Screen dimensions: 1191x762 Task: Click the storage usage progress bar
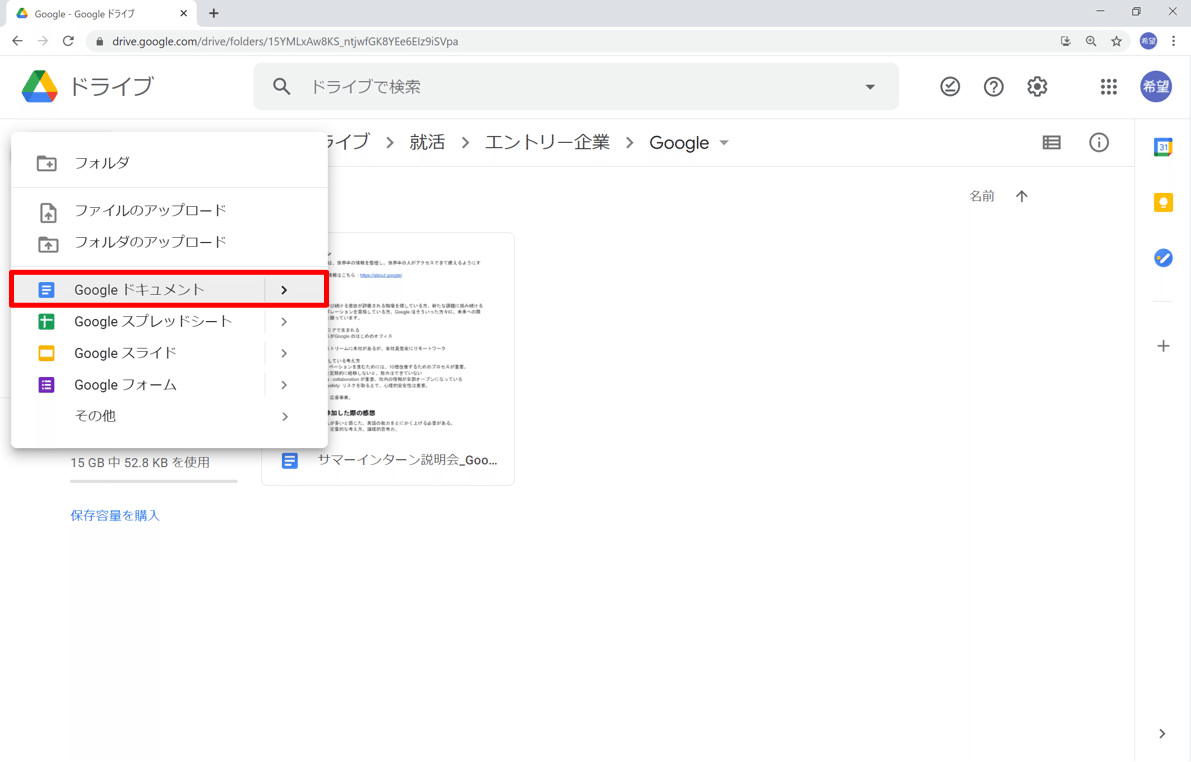pyautogui.click(x=153, y=482)
